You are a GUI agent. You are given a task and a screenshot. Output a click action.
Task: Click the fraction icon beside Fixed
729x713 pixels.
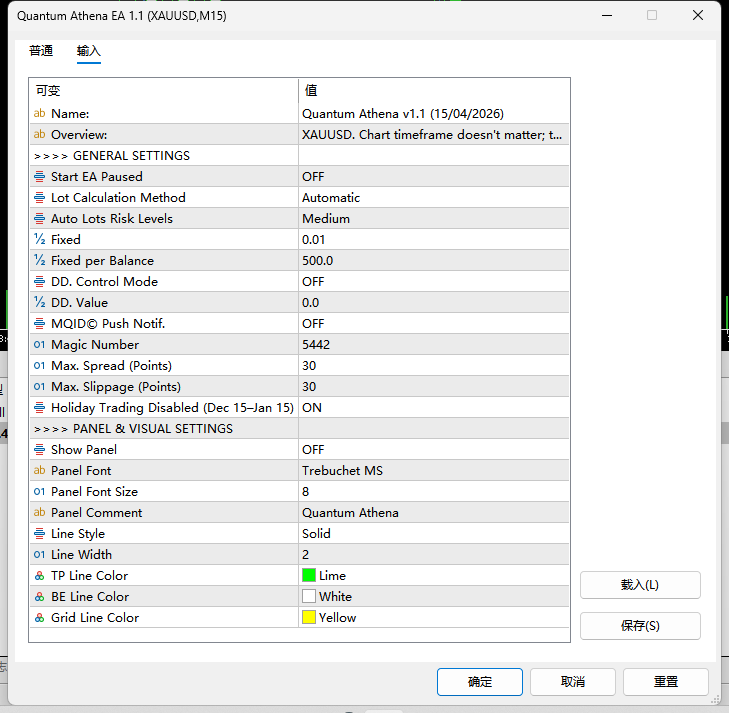(x=40, y=239)
